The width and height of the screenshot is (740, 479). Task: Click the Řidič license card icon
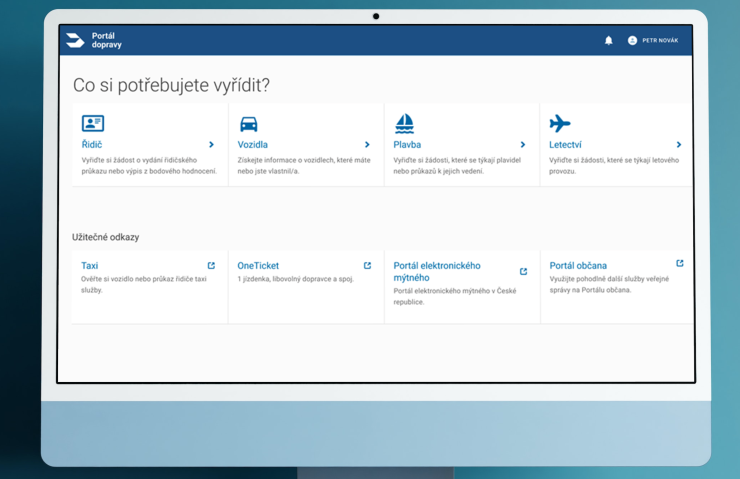(x=93, y=123)
